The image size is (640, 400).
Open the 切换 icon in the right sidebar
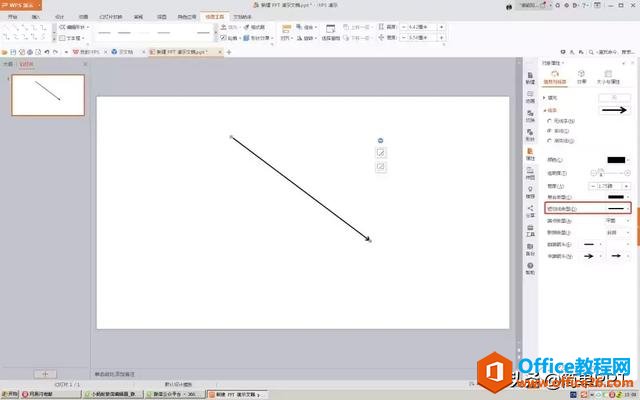click(x=530, y=116)
